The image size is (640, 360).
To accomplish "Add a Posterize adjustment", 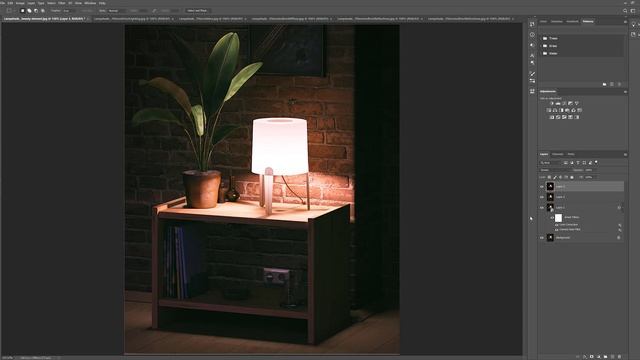I will click(x=558, y=117).
